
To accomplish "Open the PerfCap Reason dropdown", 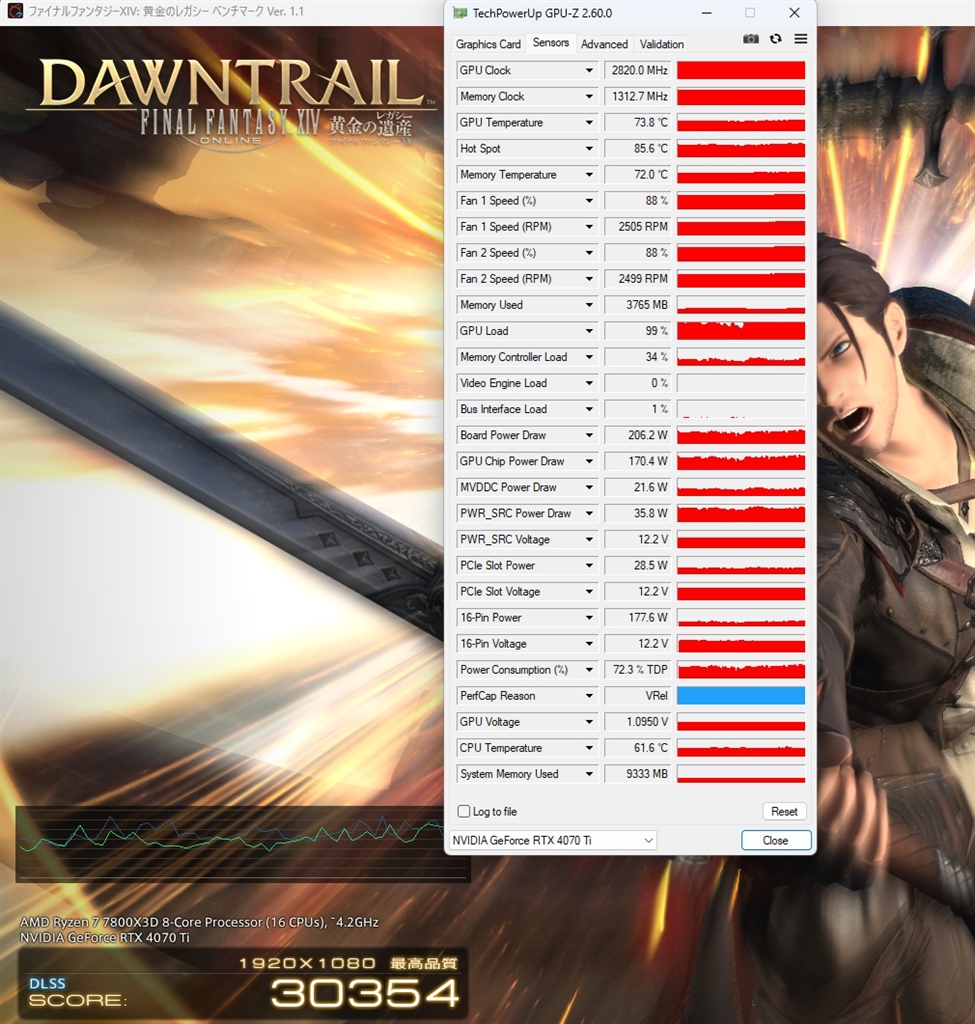I will pyautogui.click(x=589, y=696).
